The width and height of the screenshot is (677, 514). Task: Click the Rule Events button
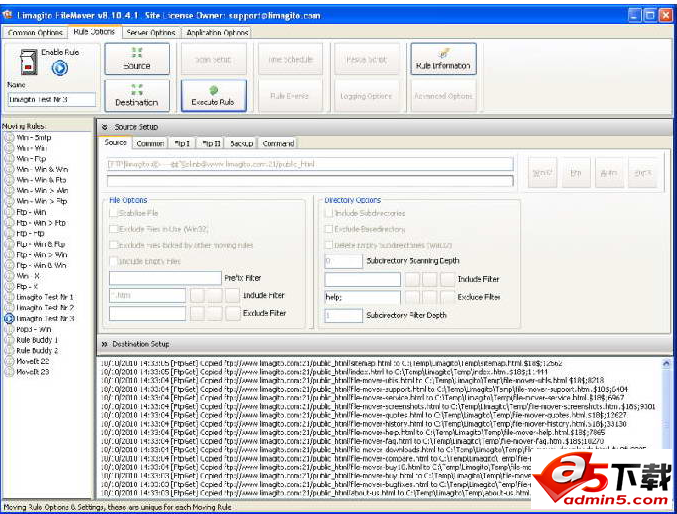(x=290, y=95)
